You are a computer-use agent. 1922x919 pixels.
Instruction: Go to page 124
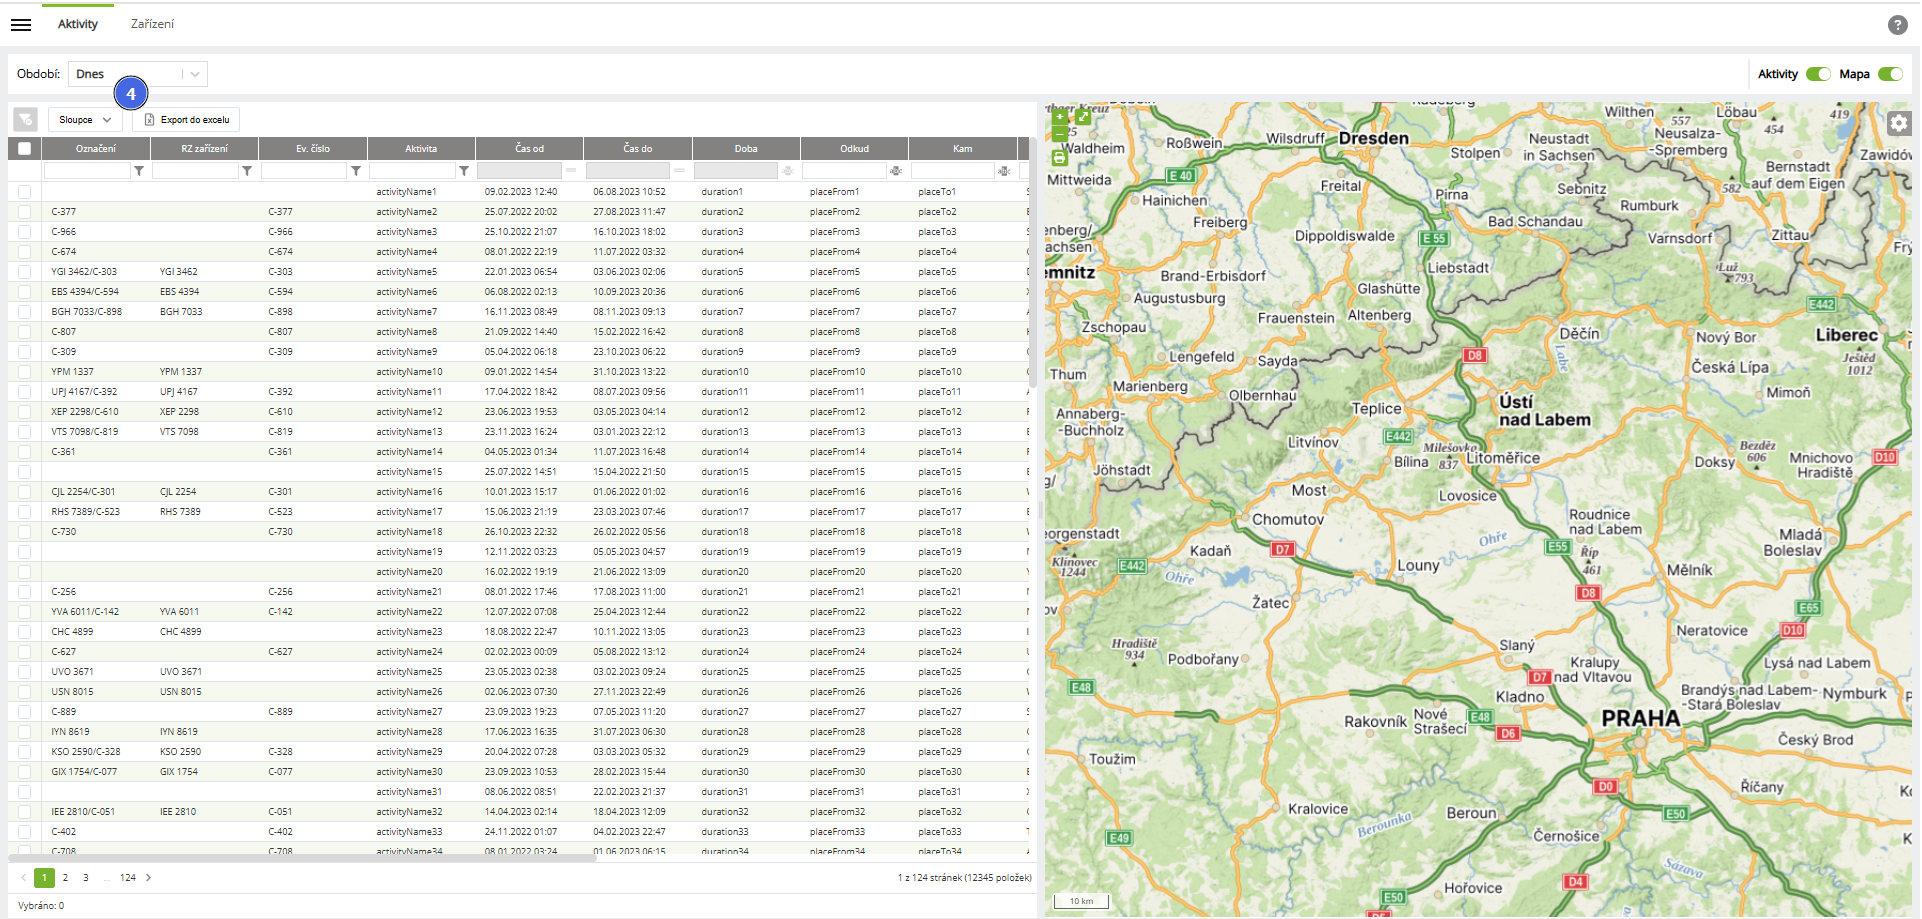click(128, 878)
